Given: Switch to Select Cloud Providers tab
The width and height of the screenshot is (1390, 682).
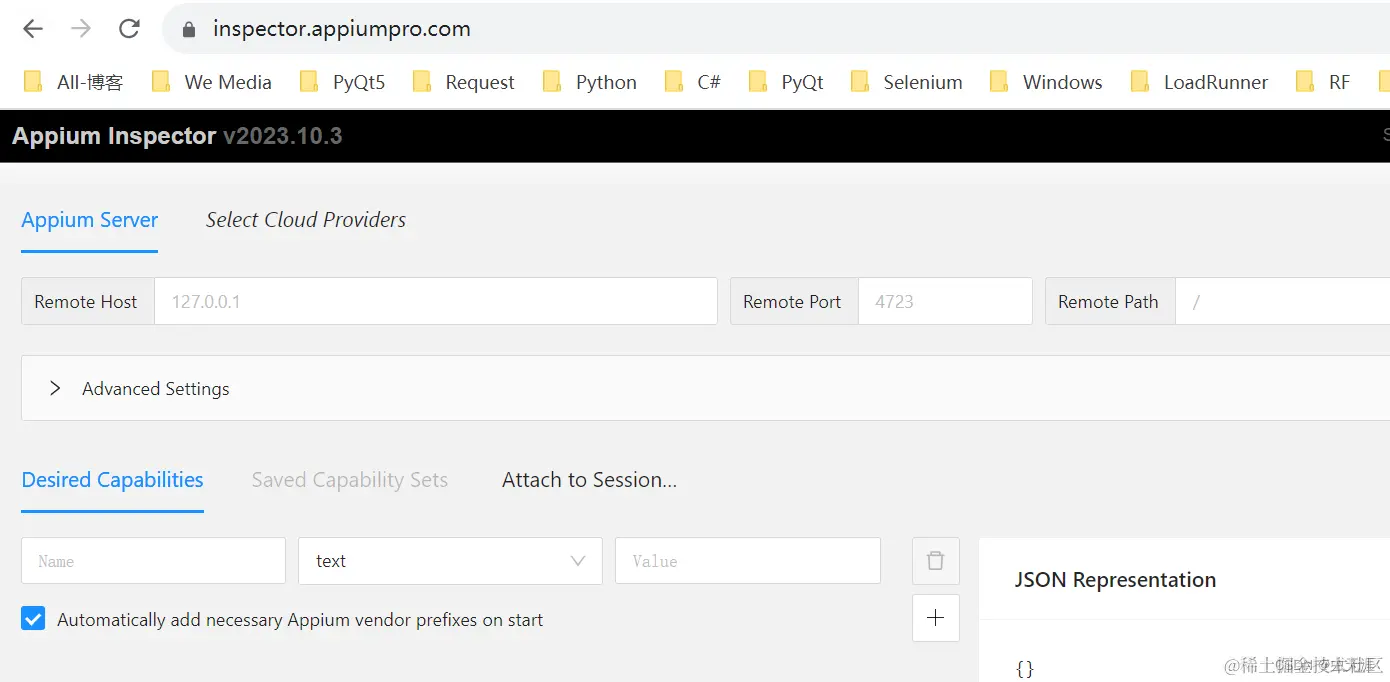Looking at the screenshot, I should 306,220.
